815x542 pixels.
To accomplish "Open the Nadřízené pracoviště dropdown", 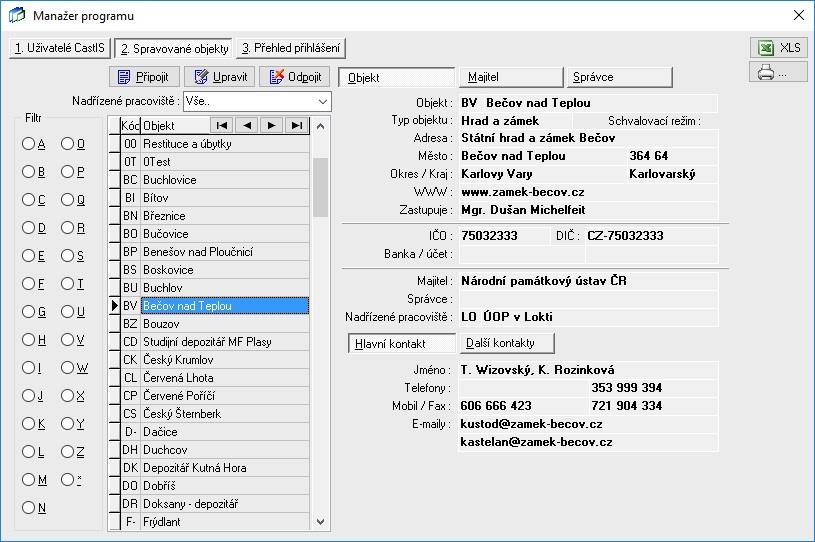I will coord(323,101).
